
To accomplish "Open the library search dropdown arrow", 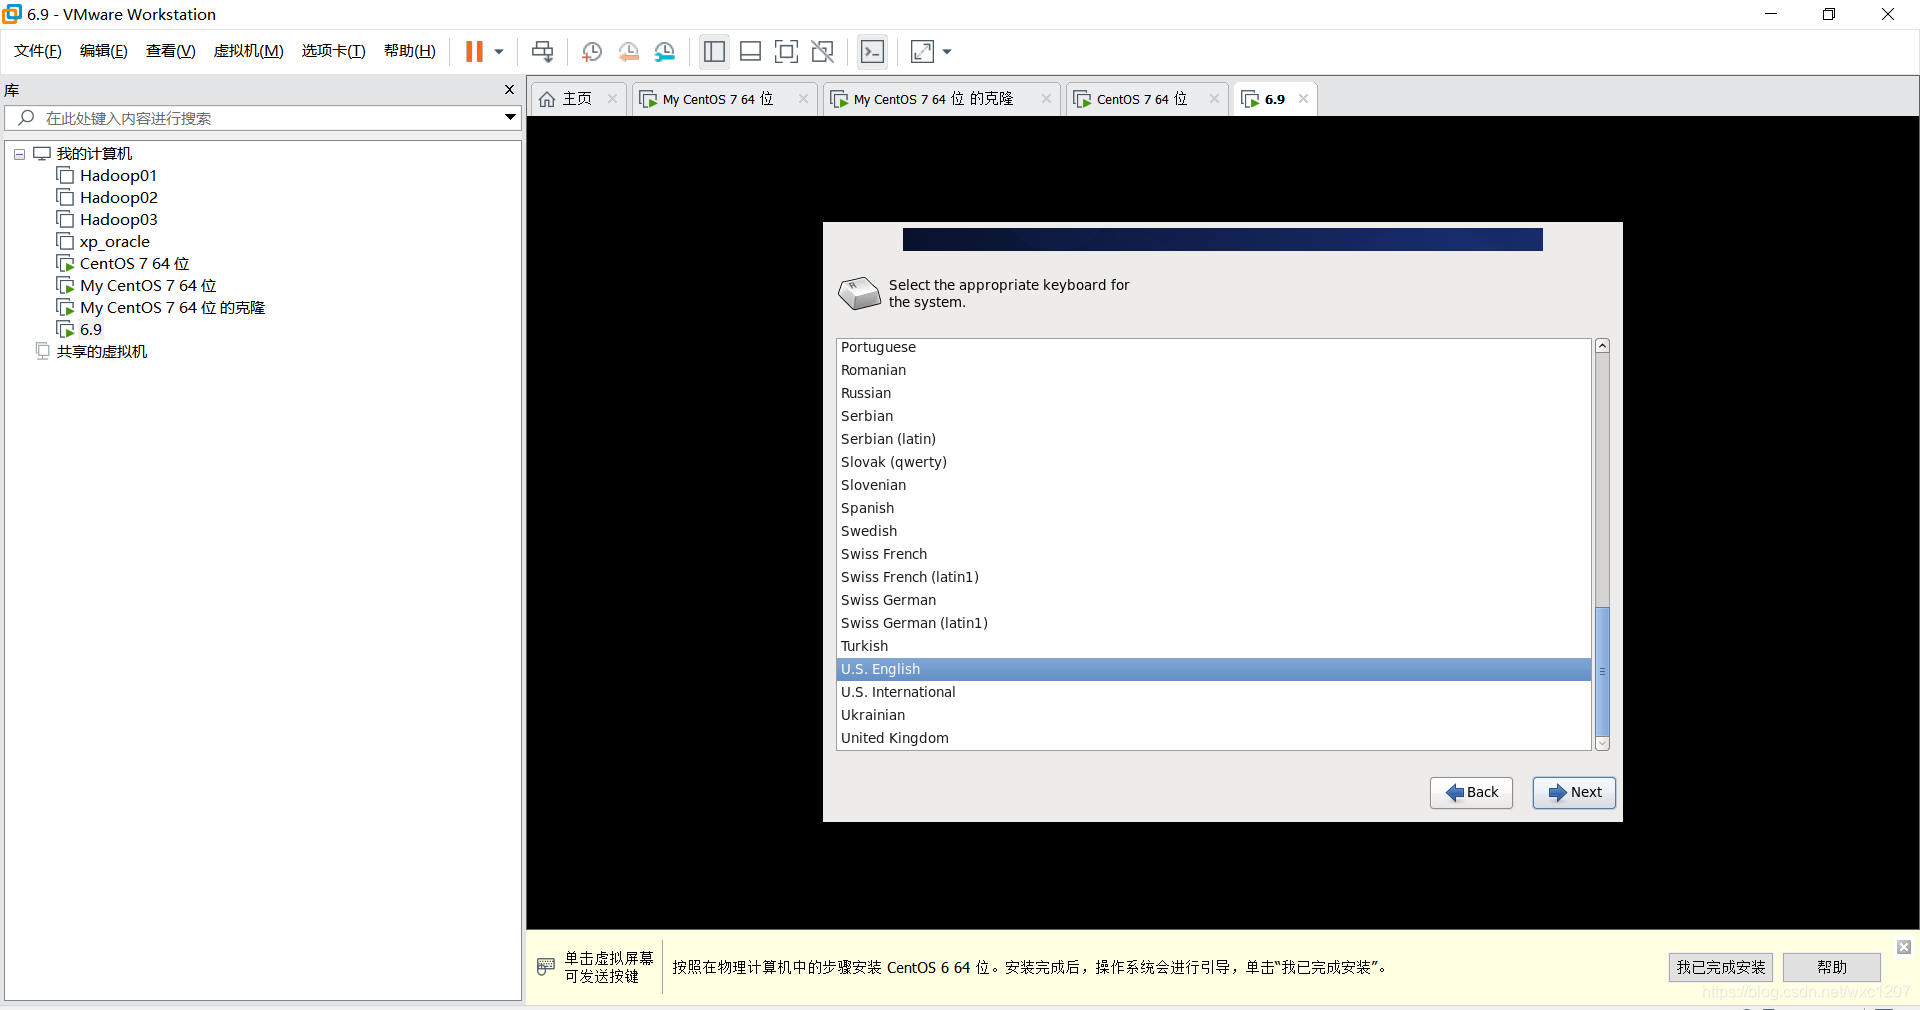I will [x=510, y=118].
